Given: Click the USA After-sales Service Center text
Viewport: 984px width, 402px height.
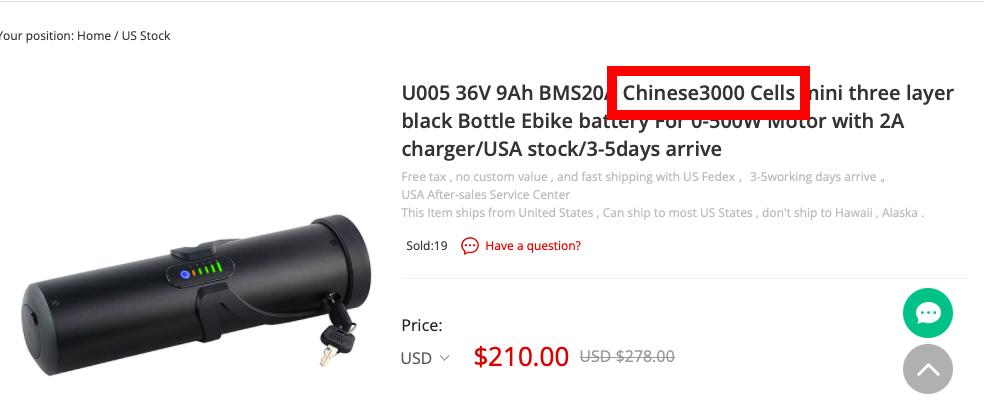Looking at the screenshot, I should click(x=486, y=195).
